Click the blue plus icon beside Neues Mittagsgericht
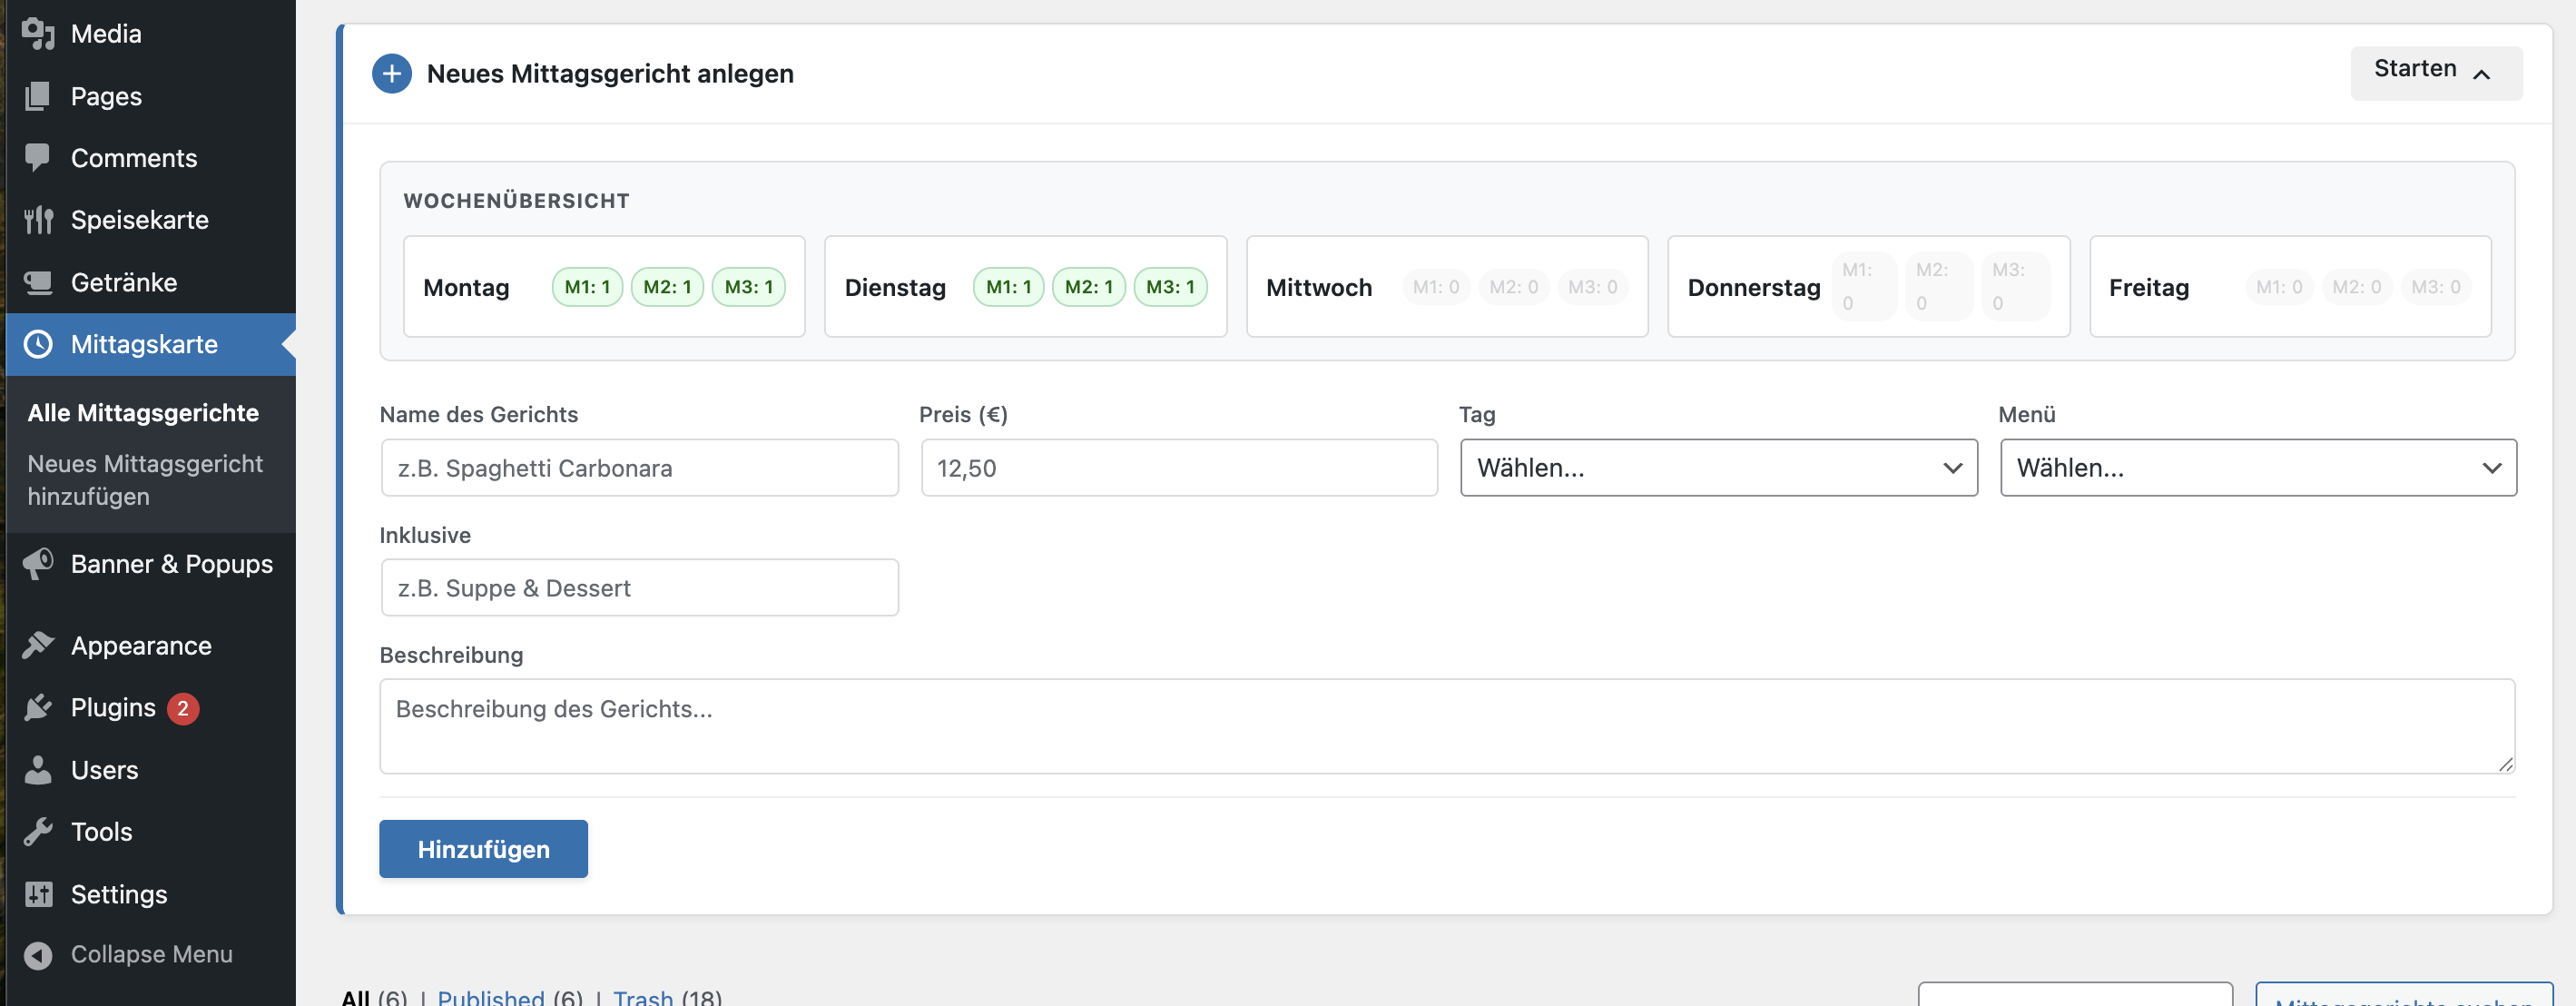 tap(392, 73)
